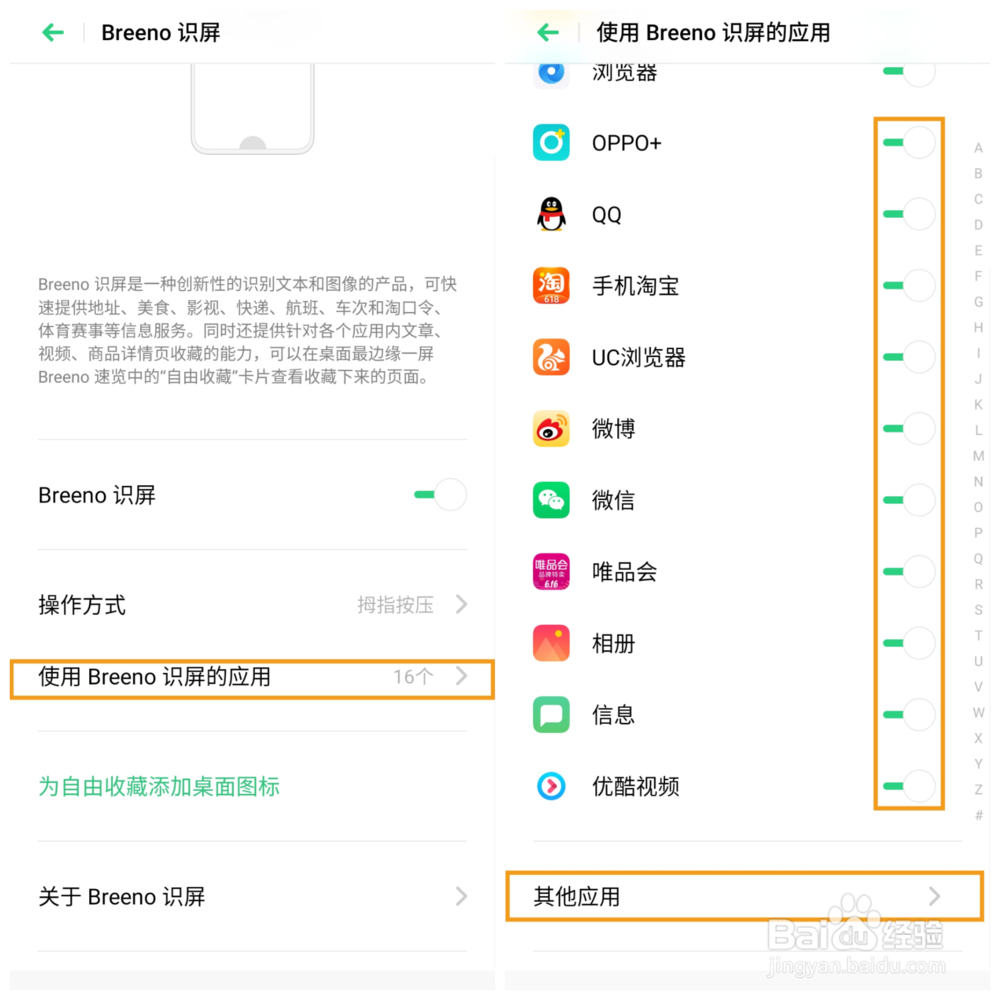Toggle the Breeno 识屏 main switch
1000x1000 pixels.
click(x=440, y=495)
